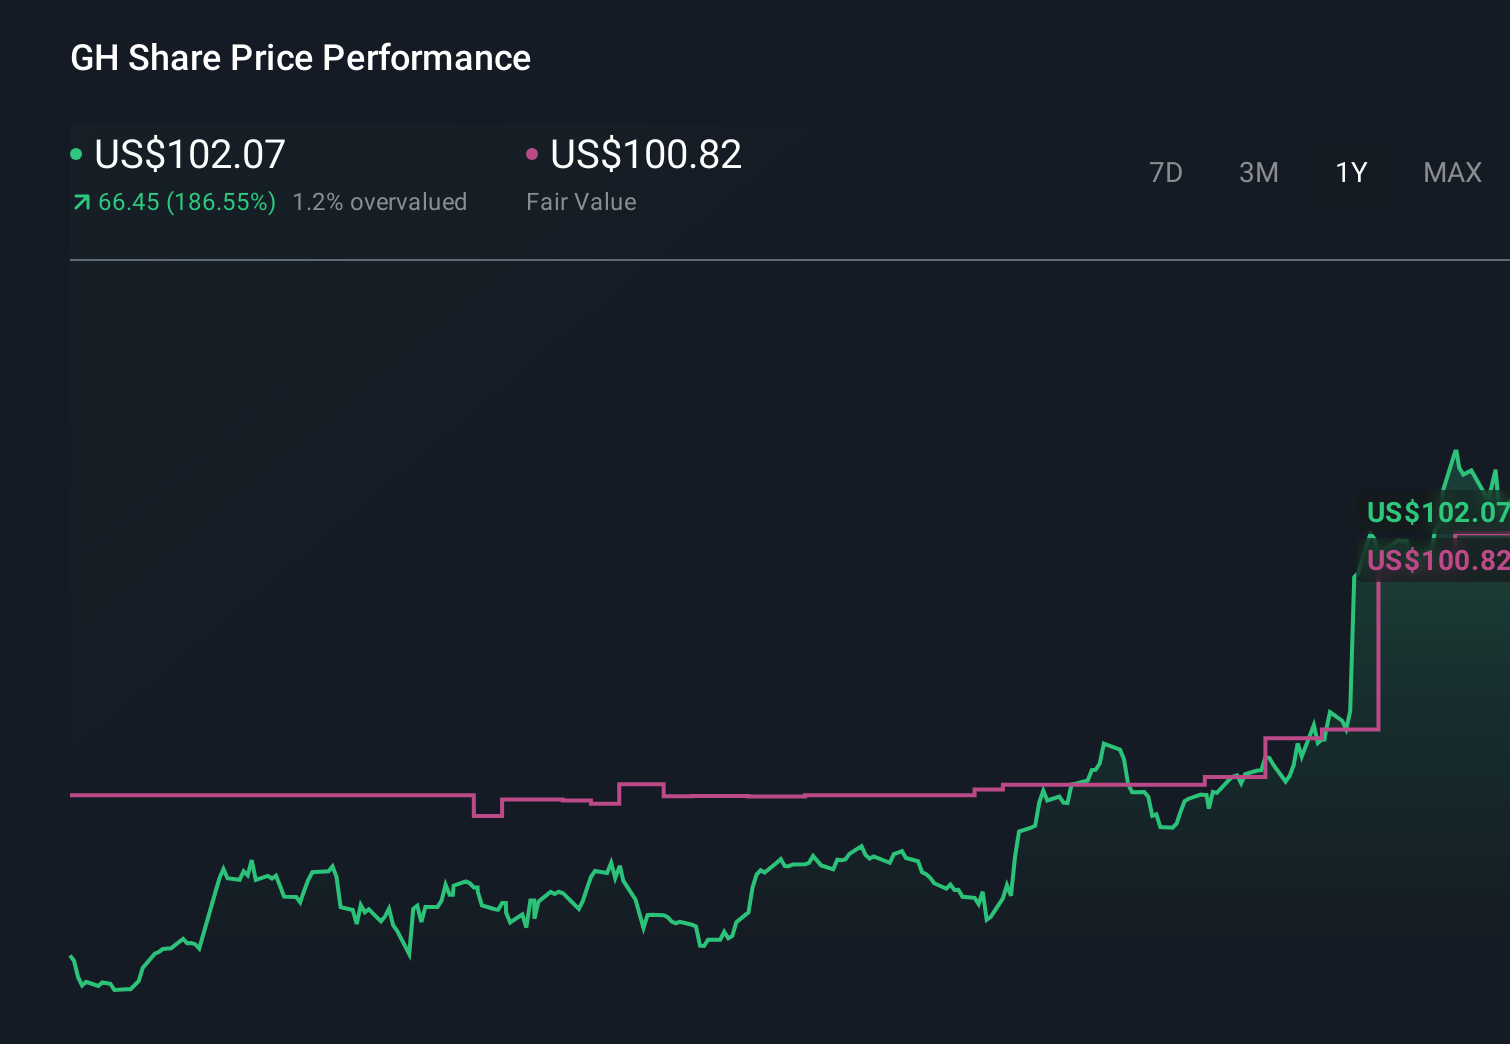
Task: Open the MAX historical view
Action: 1451,172
